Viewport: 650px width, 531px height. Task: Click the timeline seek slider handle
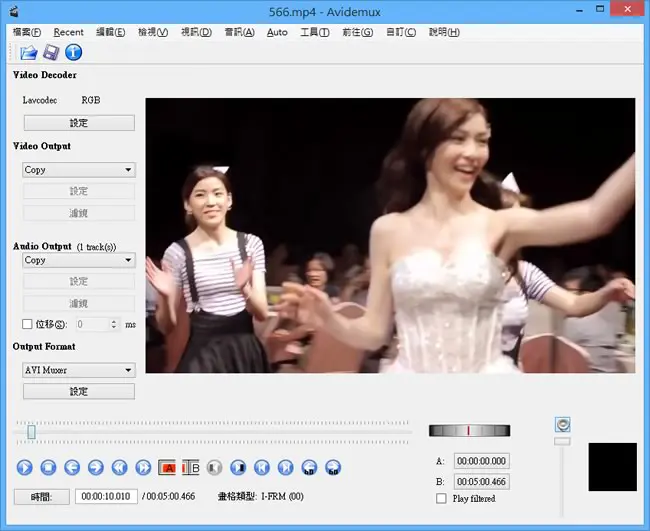(x=32, y=432)
